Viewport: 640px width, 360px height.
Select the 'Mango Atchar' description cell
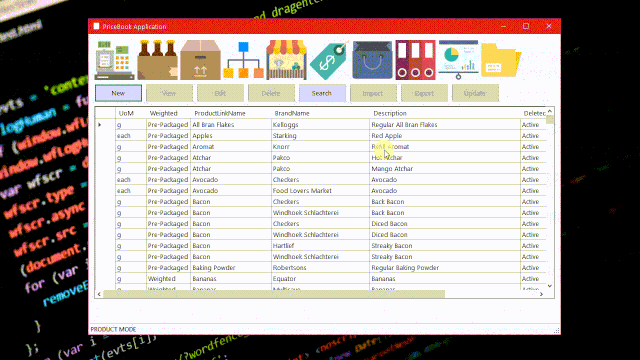click(445, 169)
